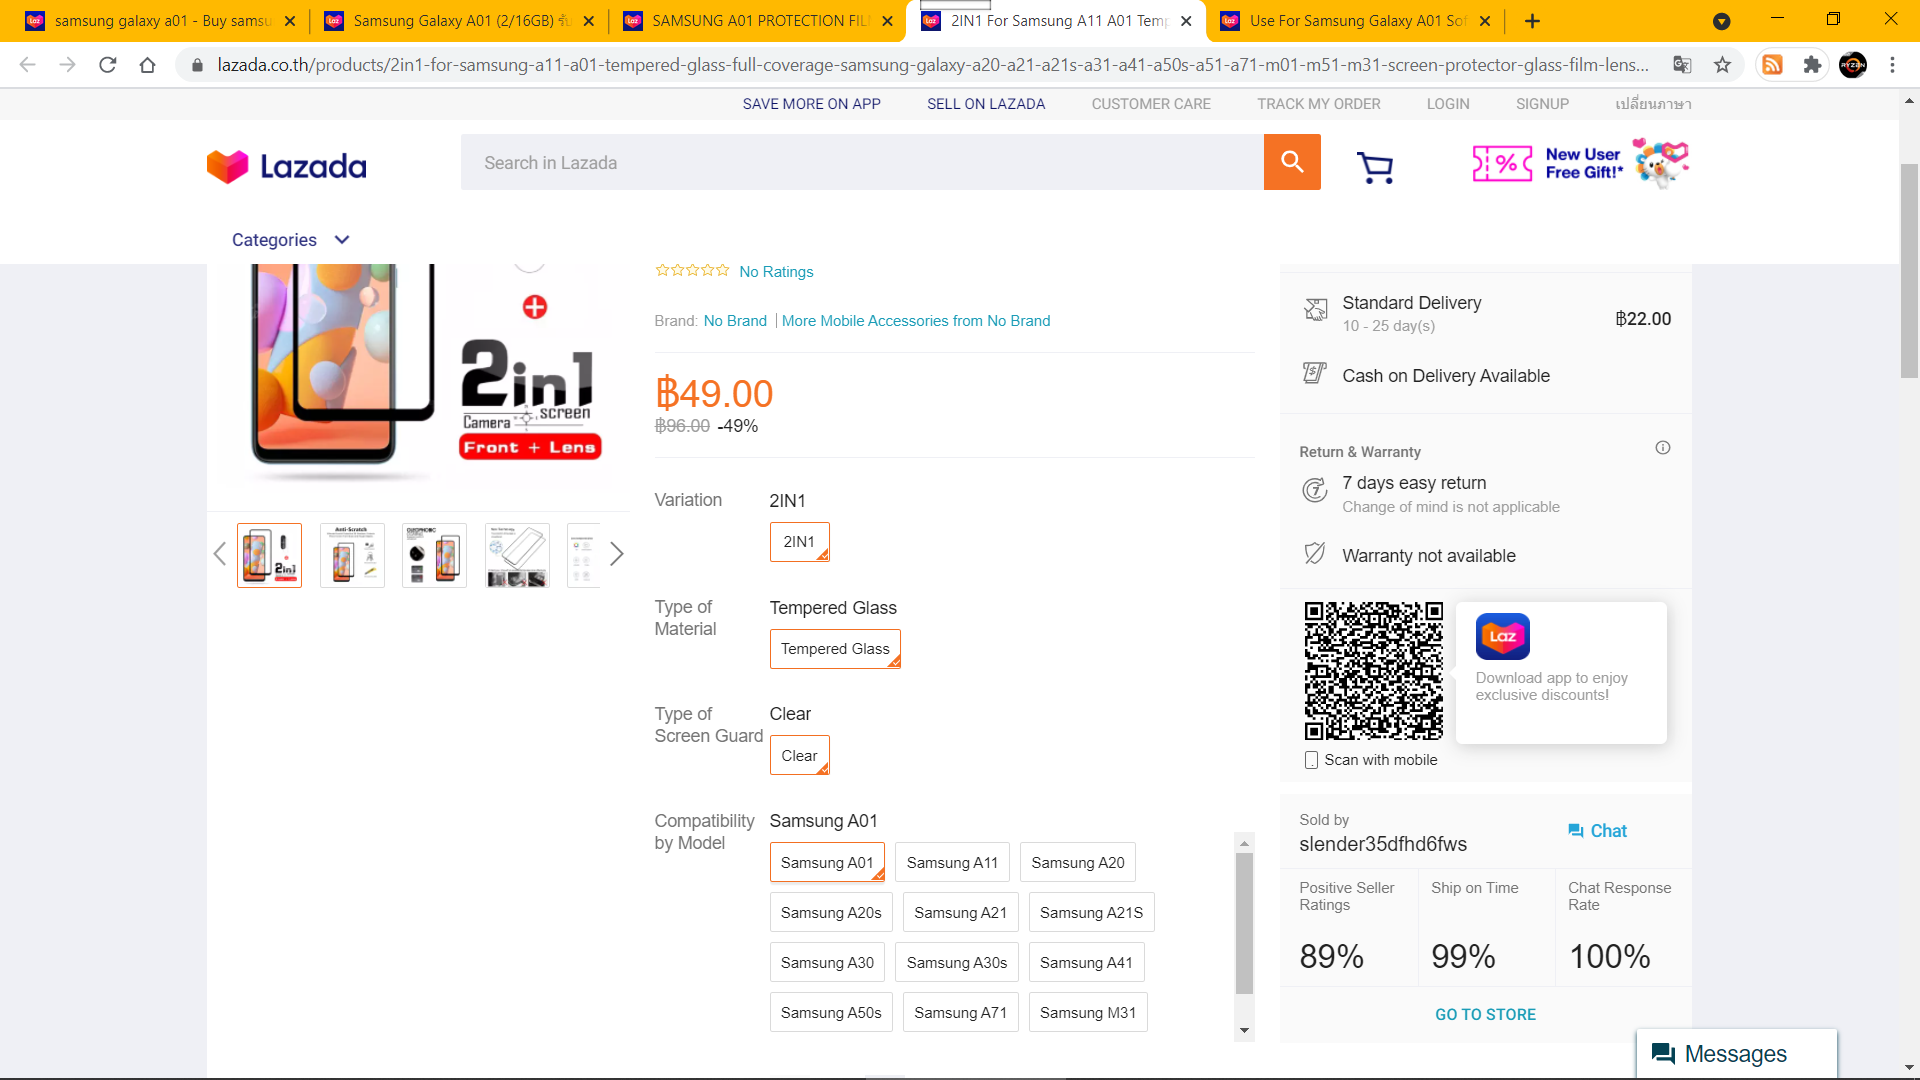
Task: Open the Messages panel
Action: (1736, 1054)
